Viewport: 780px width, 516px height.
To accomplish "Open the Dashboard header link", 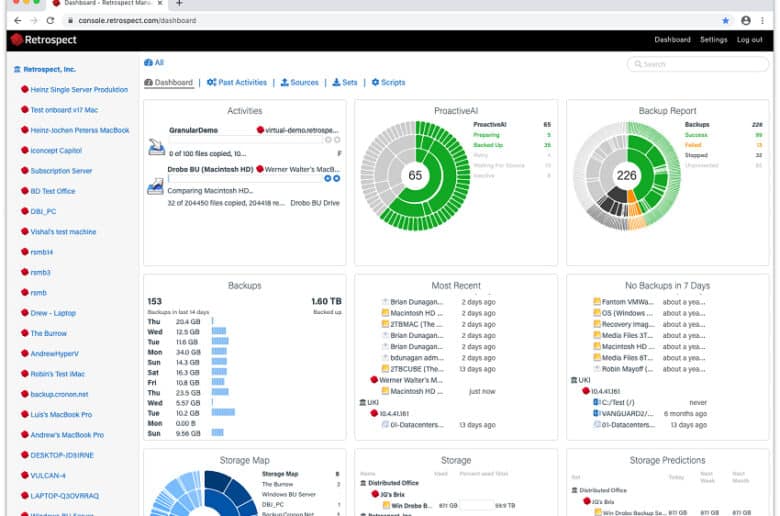I will (x=672, y=40).
